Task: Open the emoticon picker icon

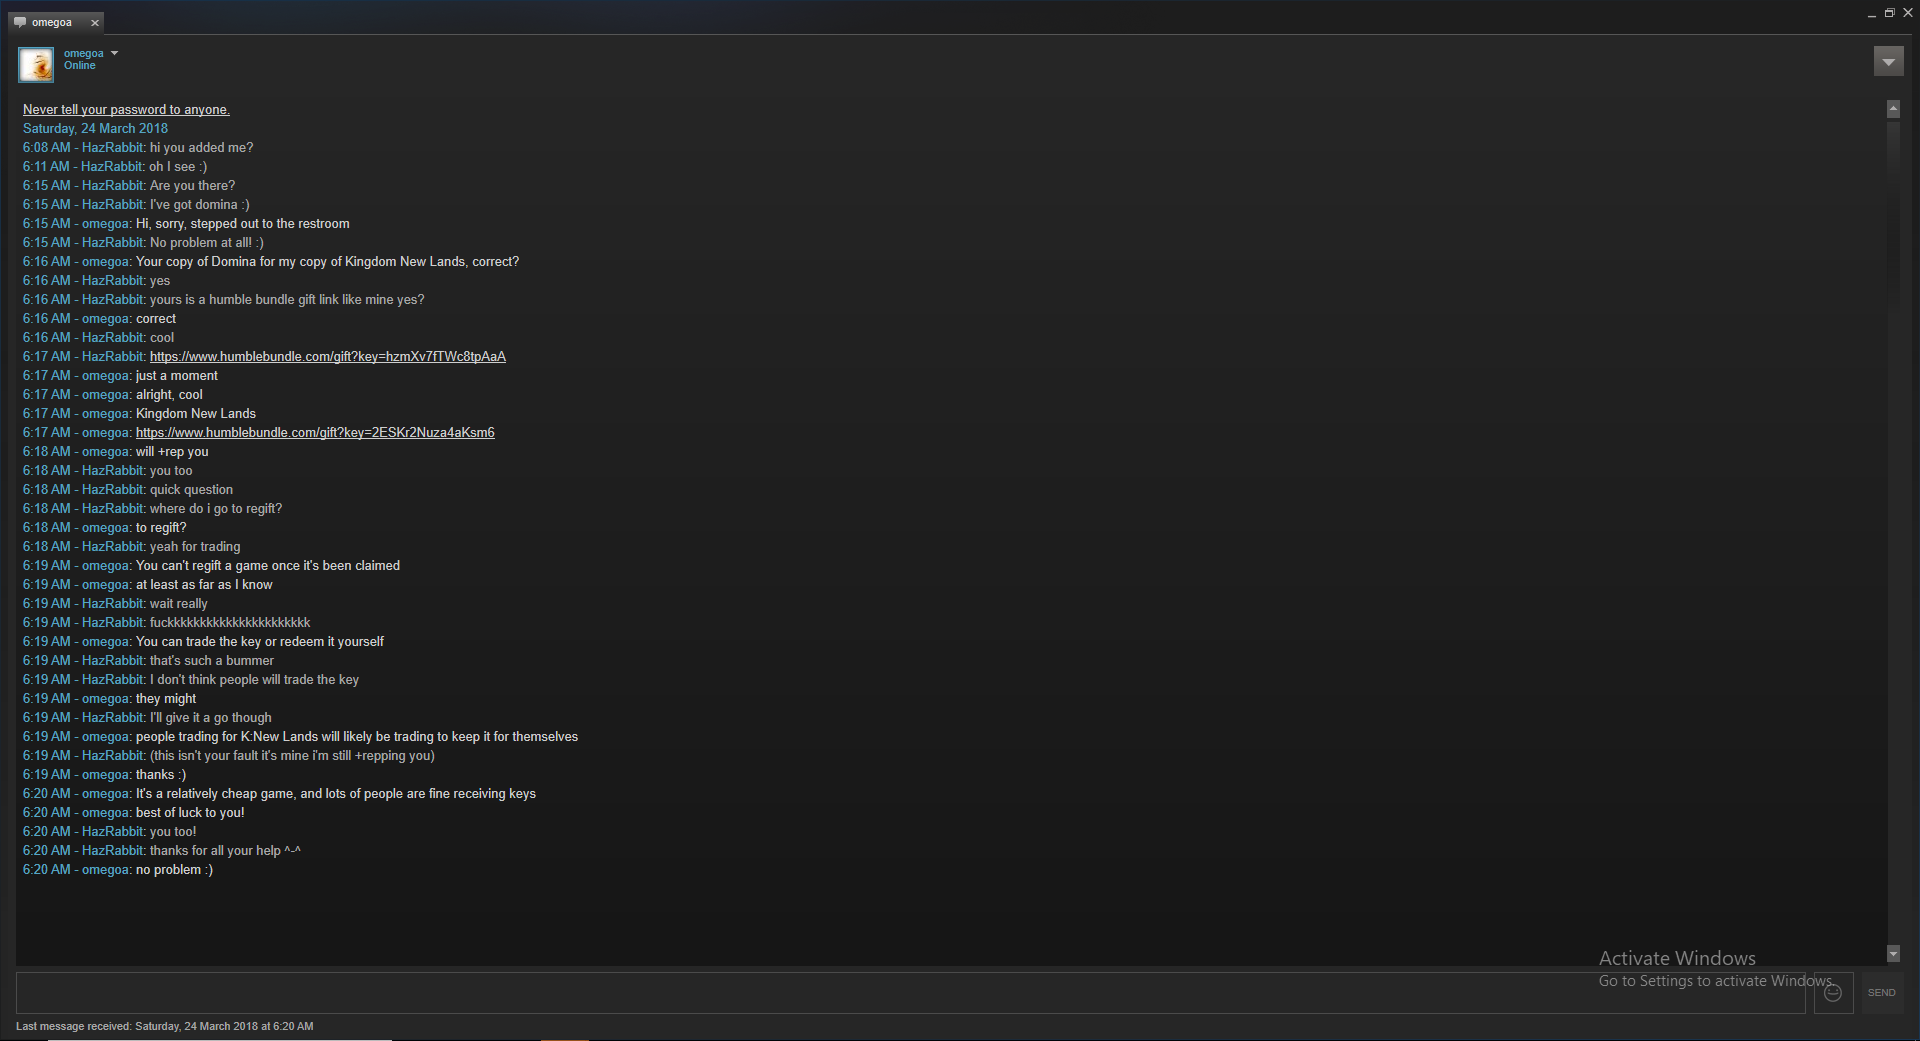Action: coord(1833,993)
